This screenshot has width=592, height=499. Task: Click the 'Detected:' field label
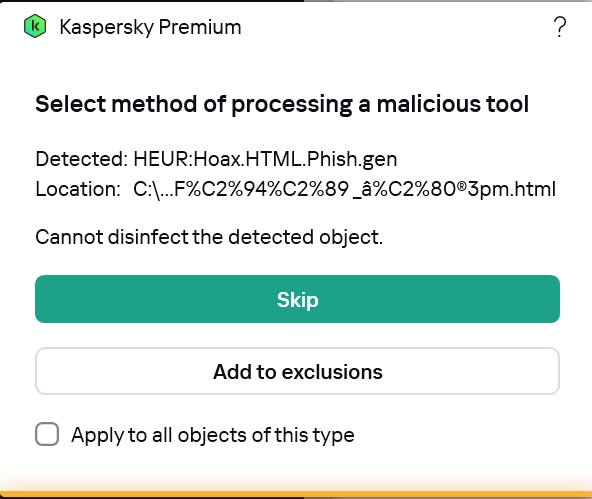point(82,159)
